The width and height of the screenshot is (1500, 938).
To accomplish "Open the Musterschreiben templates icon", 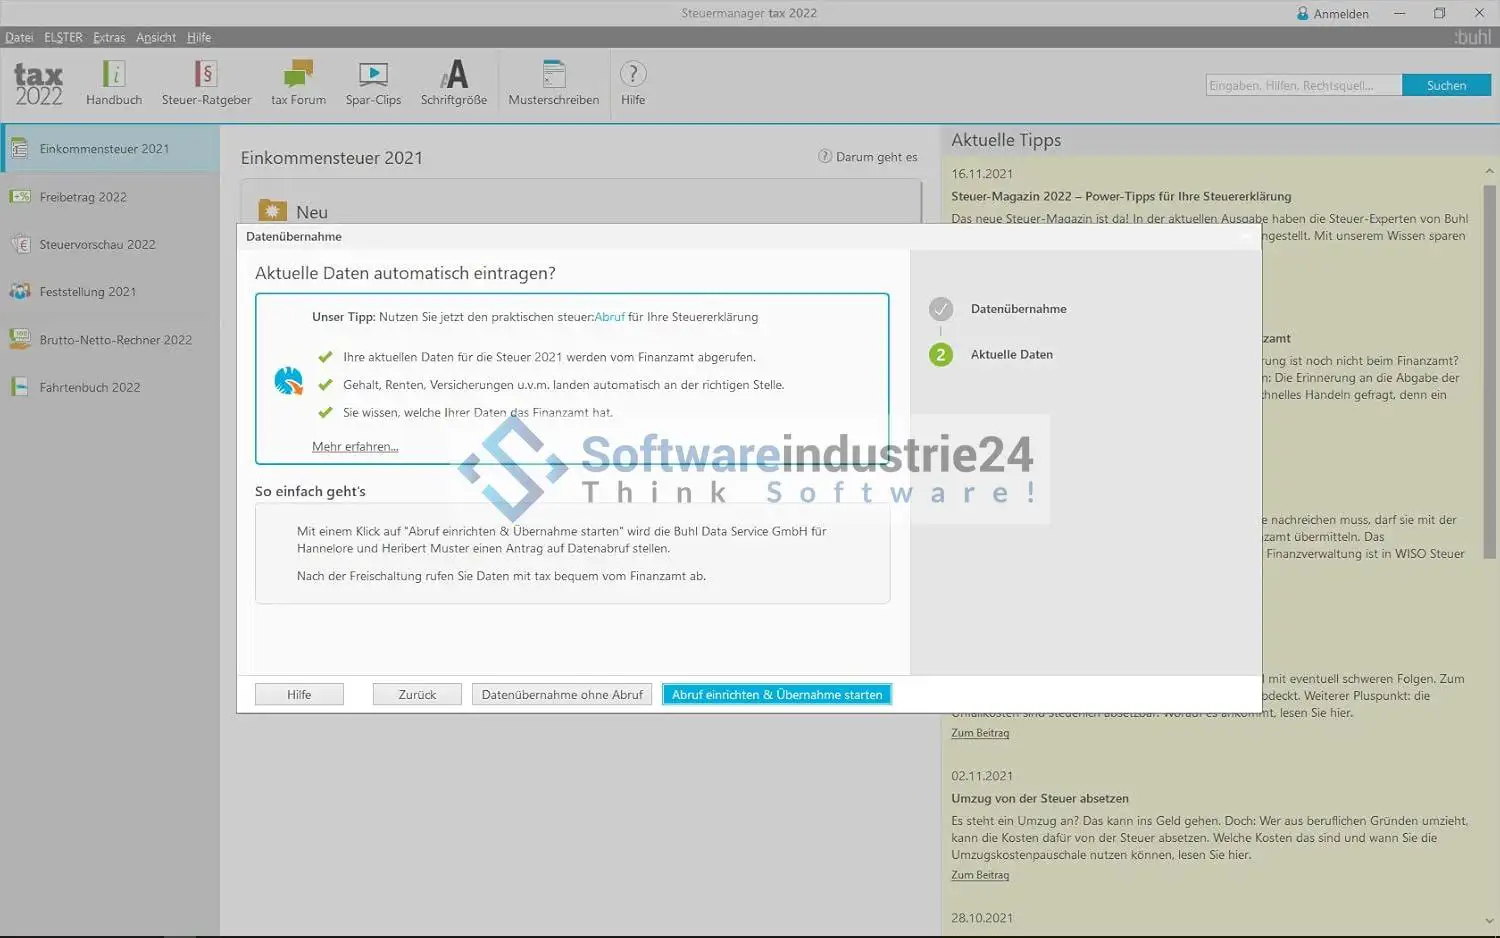I will [x=553, y=75].
